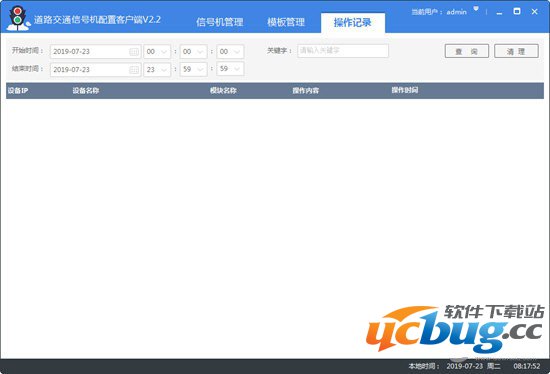Click the start date field 2019-07-23
Image resolution: width=550 pixels, height=374 pixels.
[x=95, y=52]
